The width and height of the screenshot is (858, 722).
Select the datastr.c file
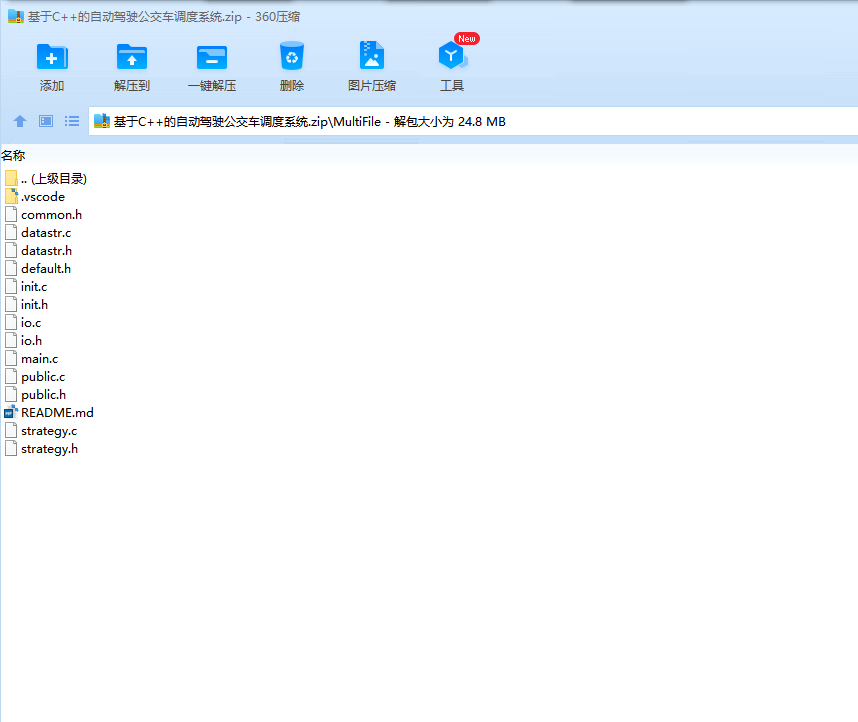pos(38,233)
